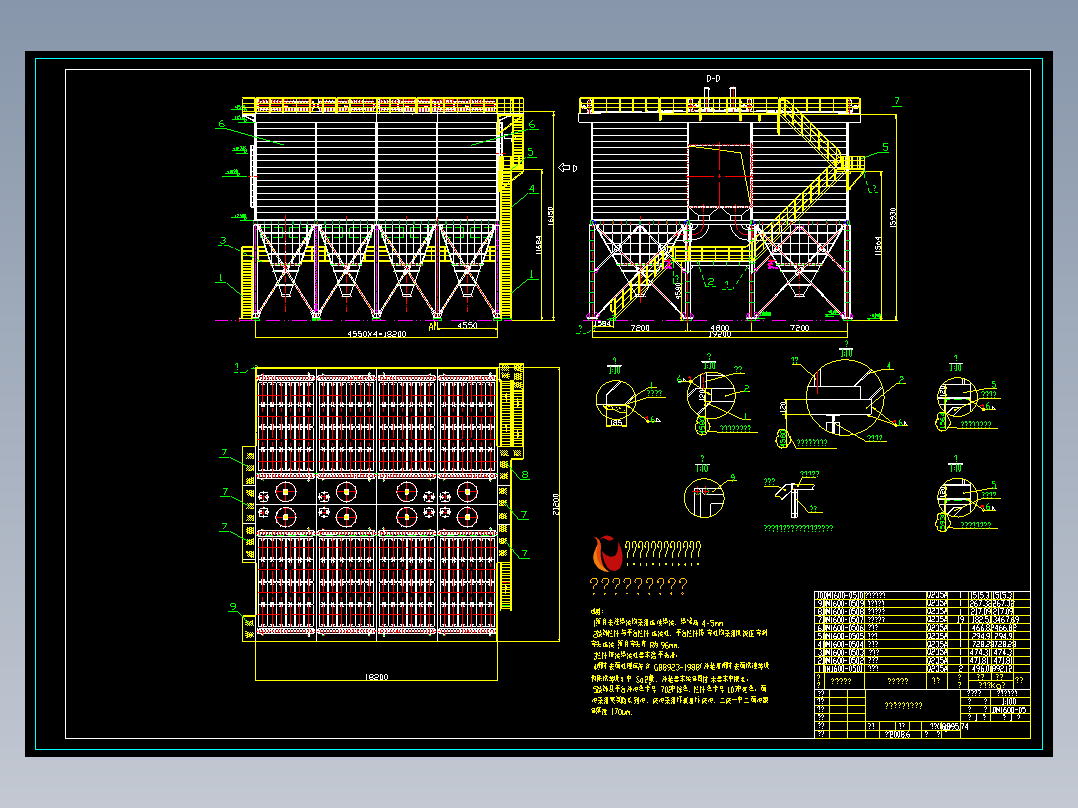Image resolution: width=1078 pixels, height=808 pixels.
Task: Select the largest detail circle with beam section
Action: [x=844, y=399]
